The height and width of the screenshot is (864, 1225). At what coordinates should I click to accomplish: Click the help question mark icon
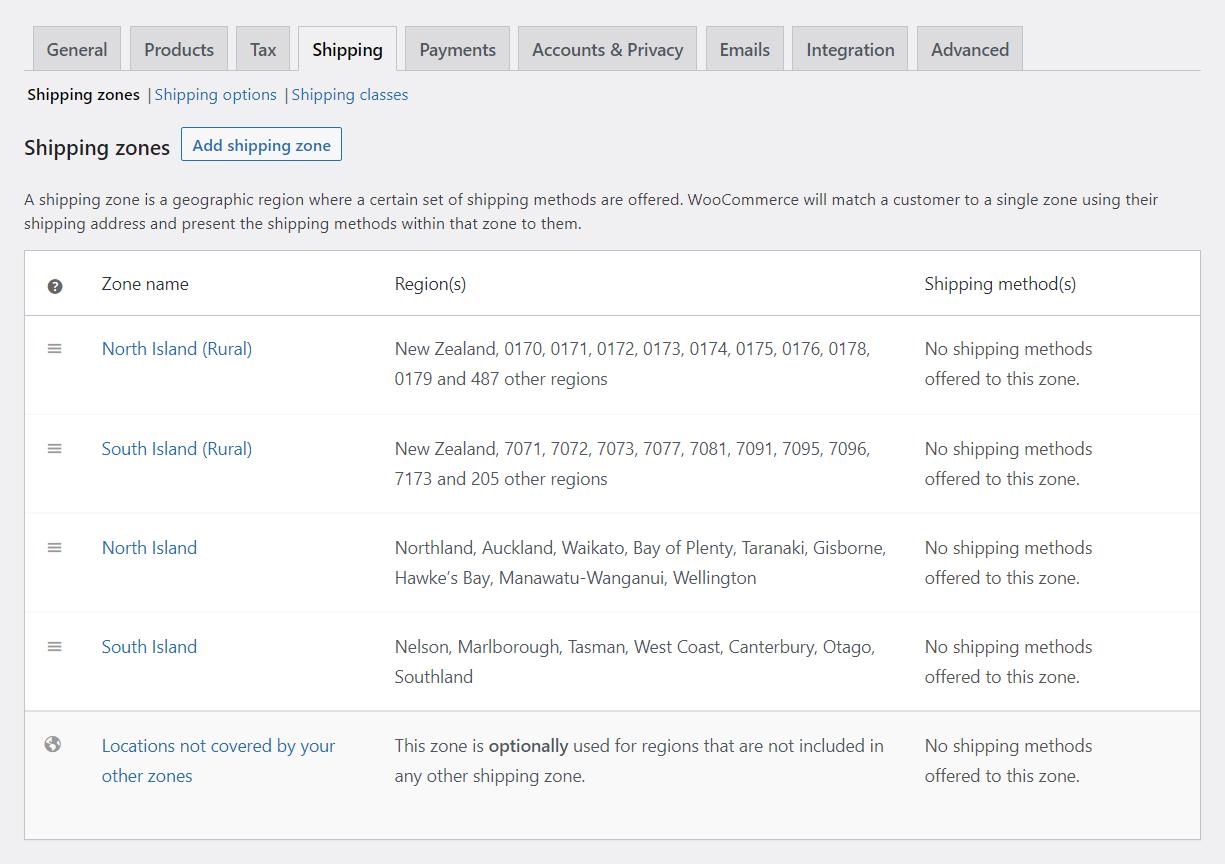(x=55, y=286)
